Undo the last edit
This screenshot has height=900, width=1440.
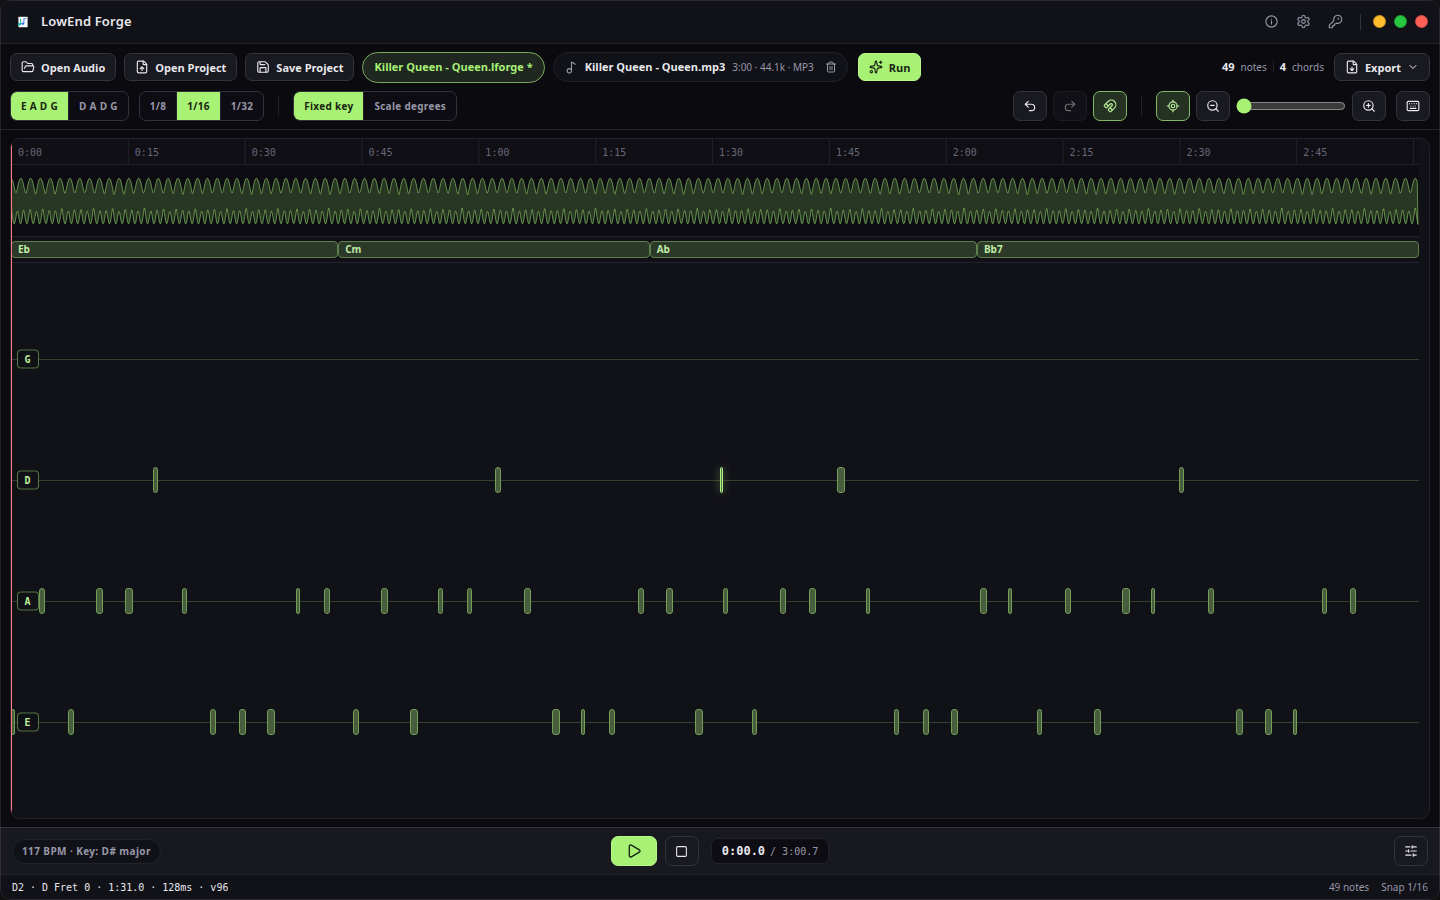click(x=1030, y=106)
